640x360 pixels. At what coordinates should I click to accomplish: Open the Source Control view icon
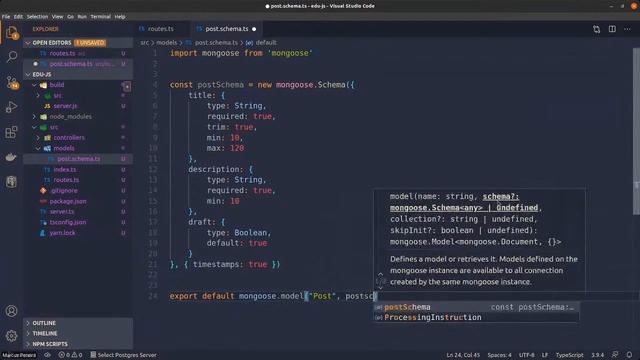click(11, 82)
